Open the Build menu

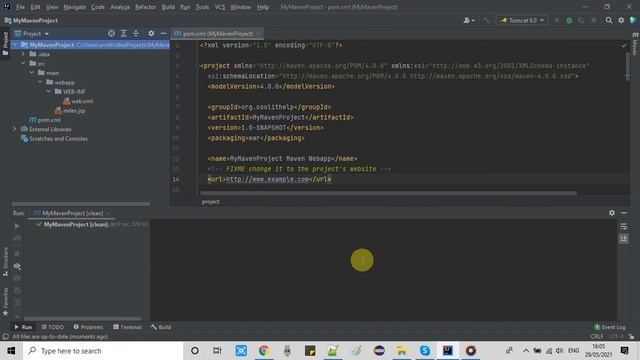[x=168, y=7]
